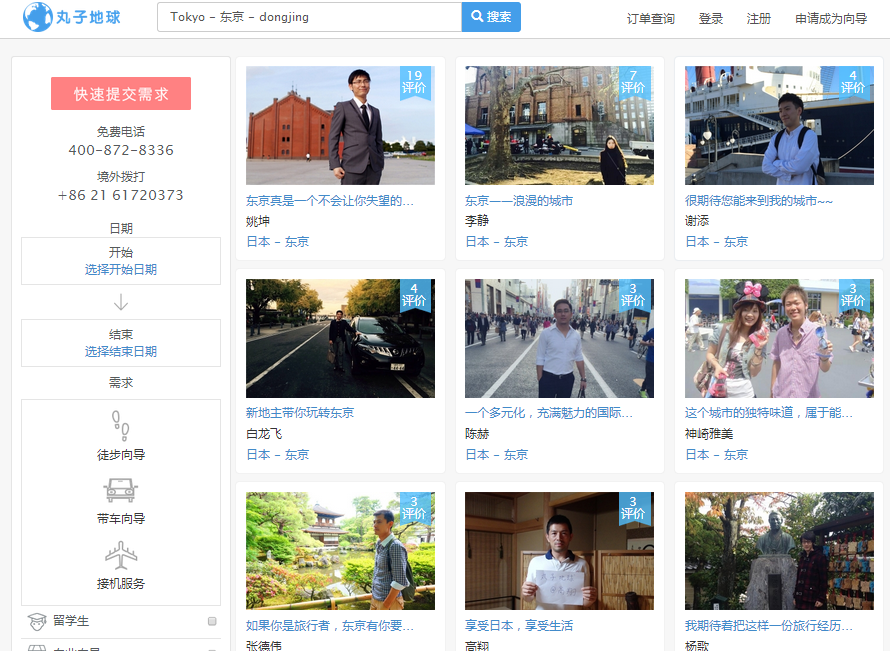Open guide title 享受日本，享受生活
Viewport: 890px width, 651px height.
click(519, 625)
